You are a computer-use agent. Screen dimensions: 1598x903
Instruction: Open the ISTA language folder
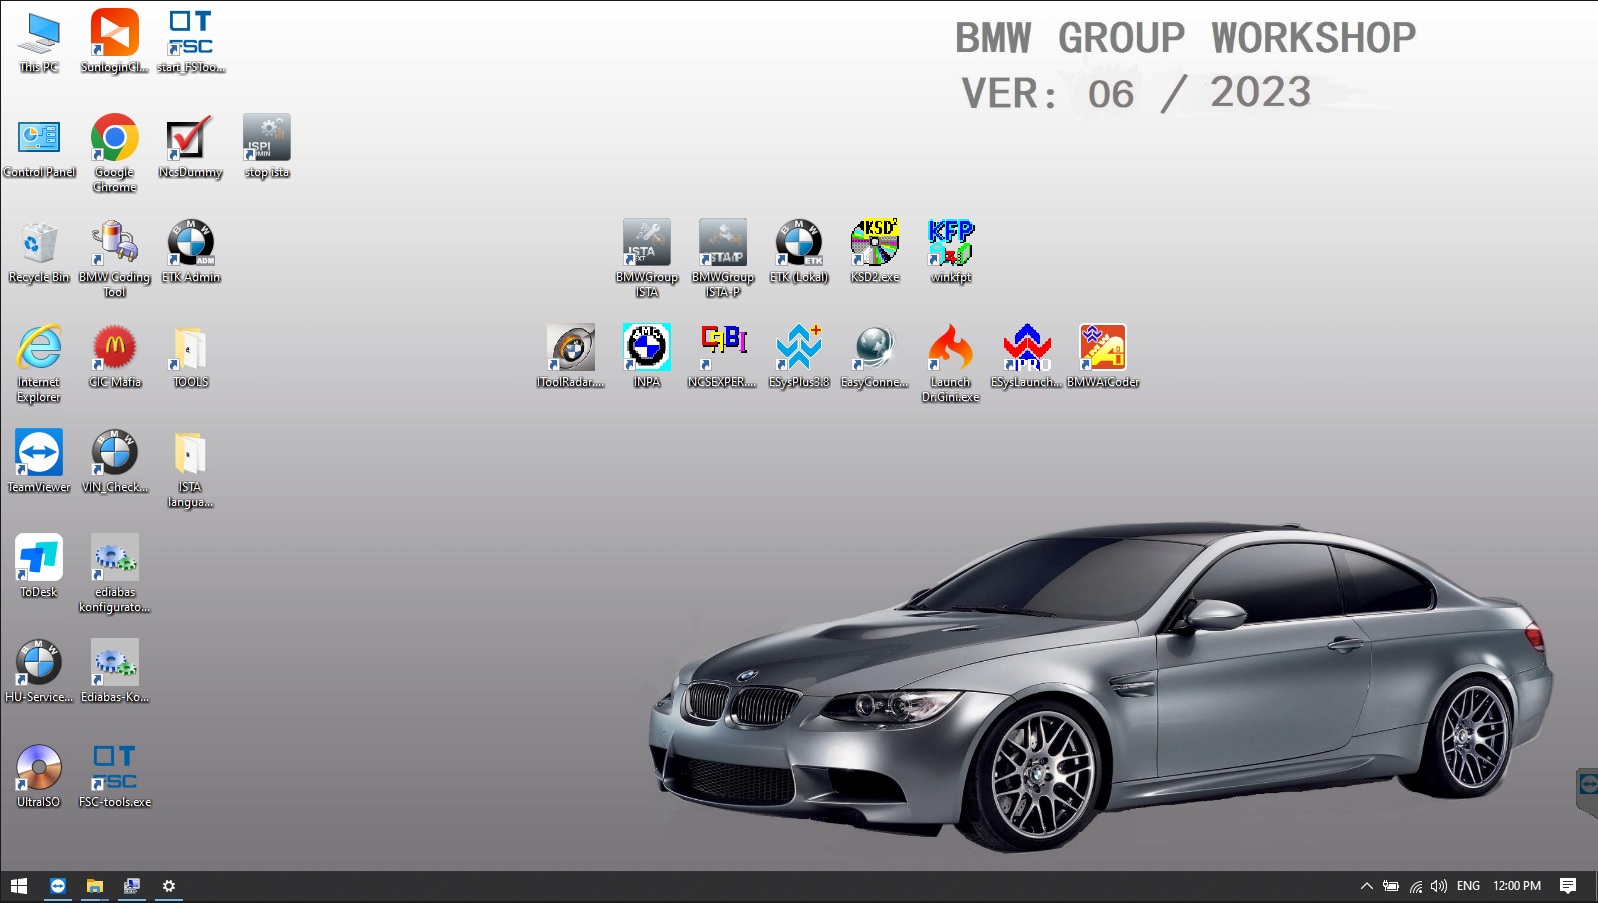pos(191,469)
